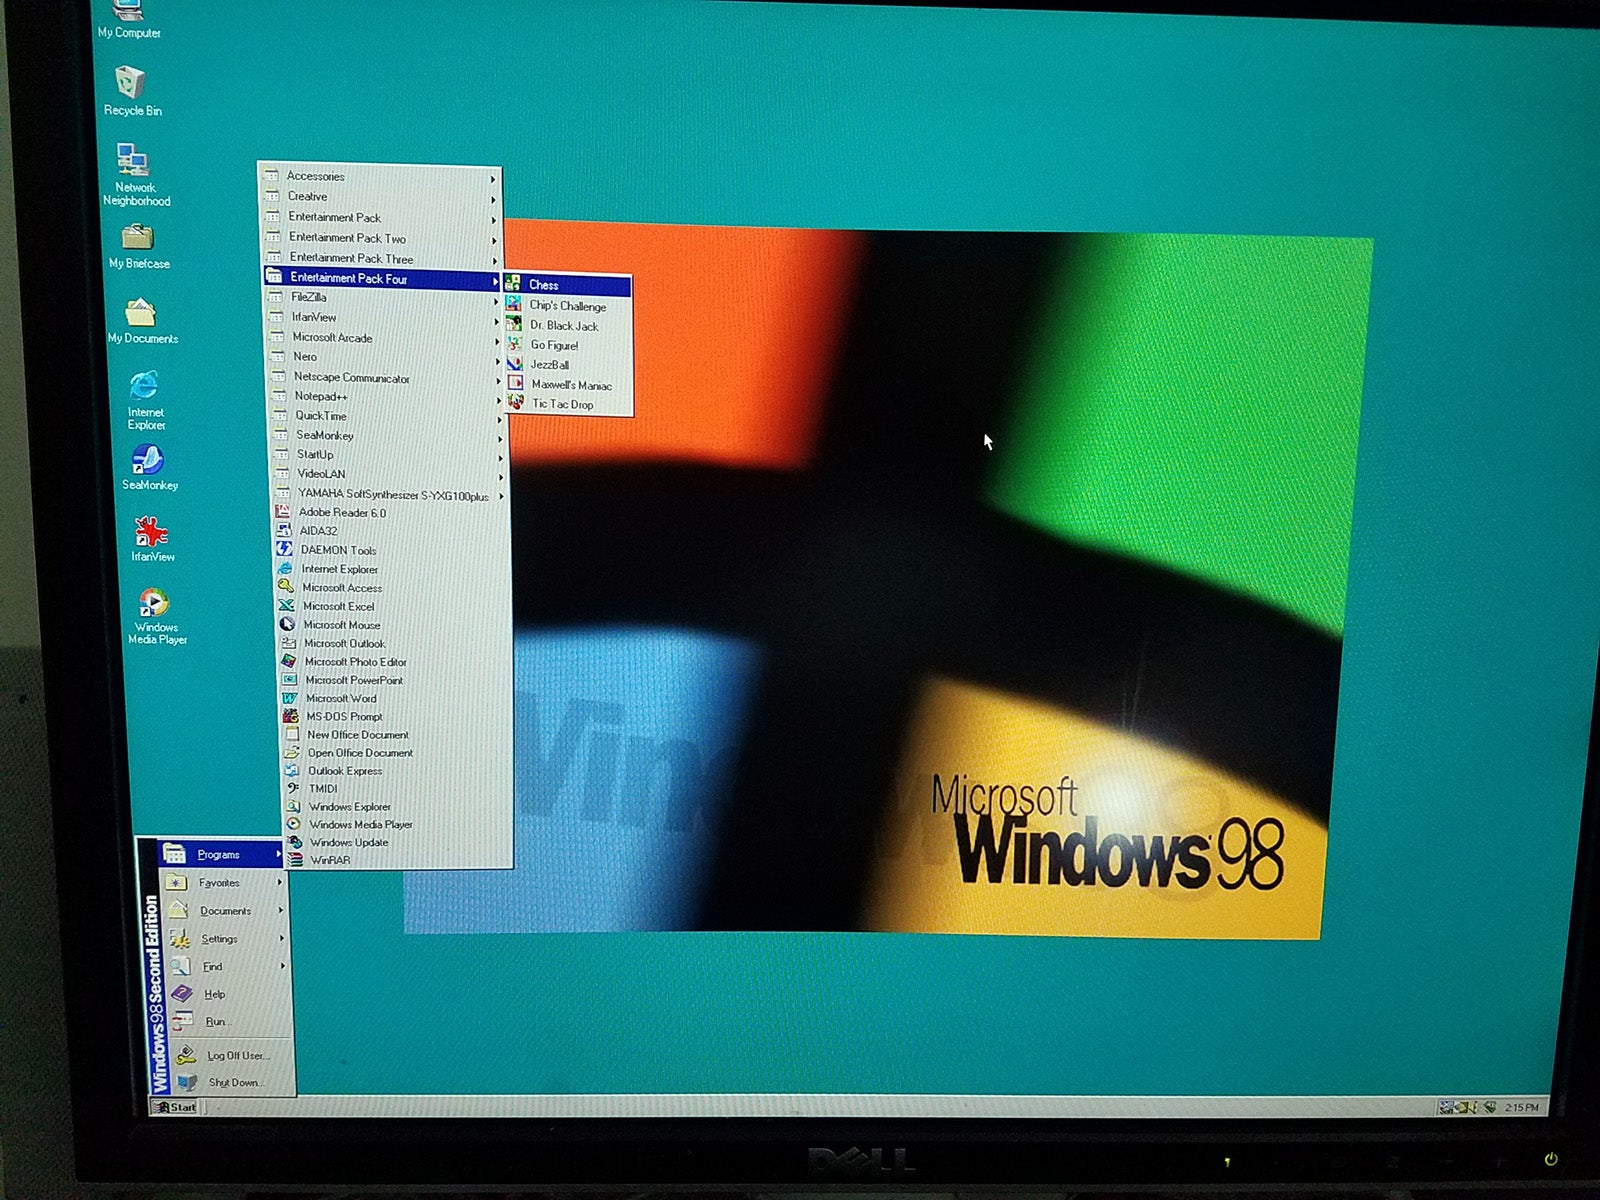Open the Nero program folder
Viewport: 1600px width, 1200px height.
click(x=384, y=356)
